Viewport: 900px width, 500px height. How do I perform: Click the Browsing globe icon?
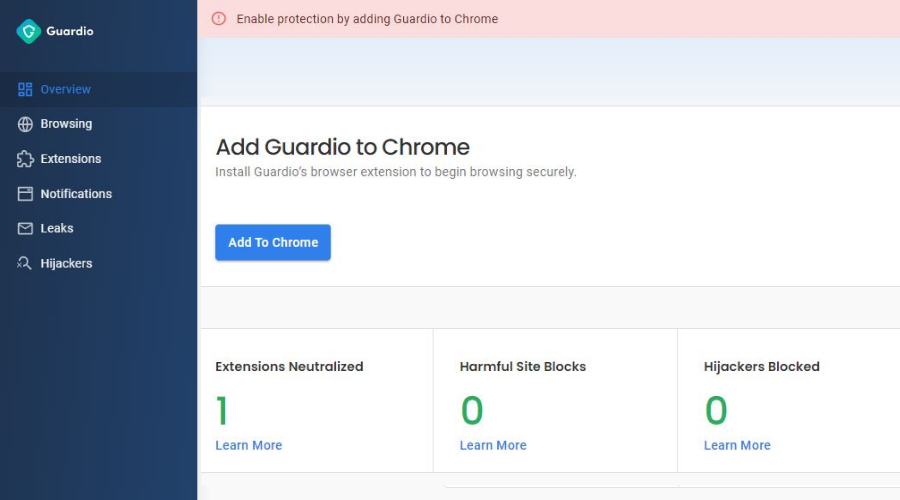[x=25, y=124]
